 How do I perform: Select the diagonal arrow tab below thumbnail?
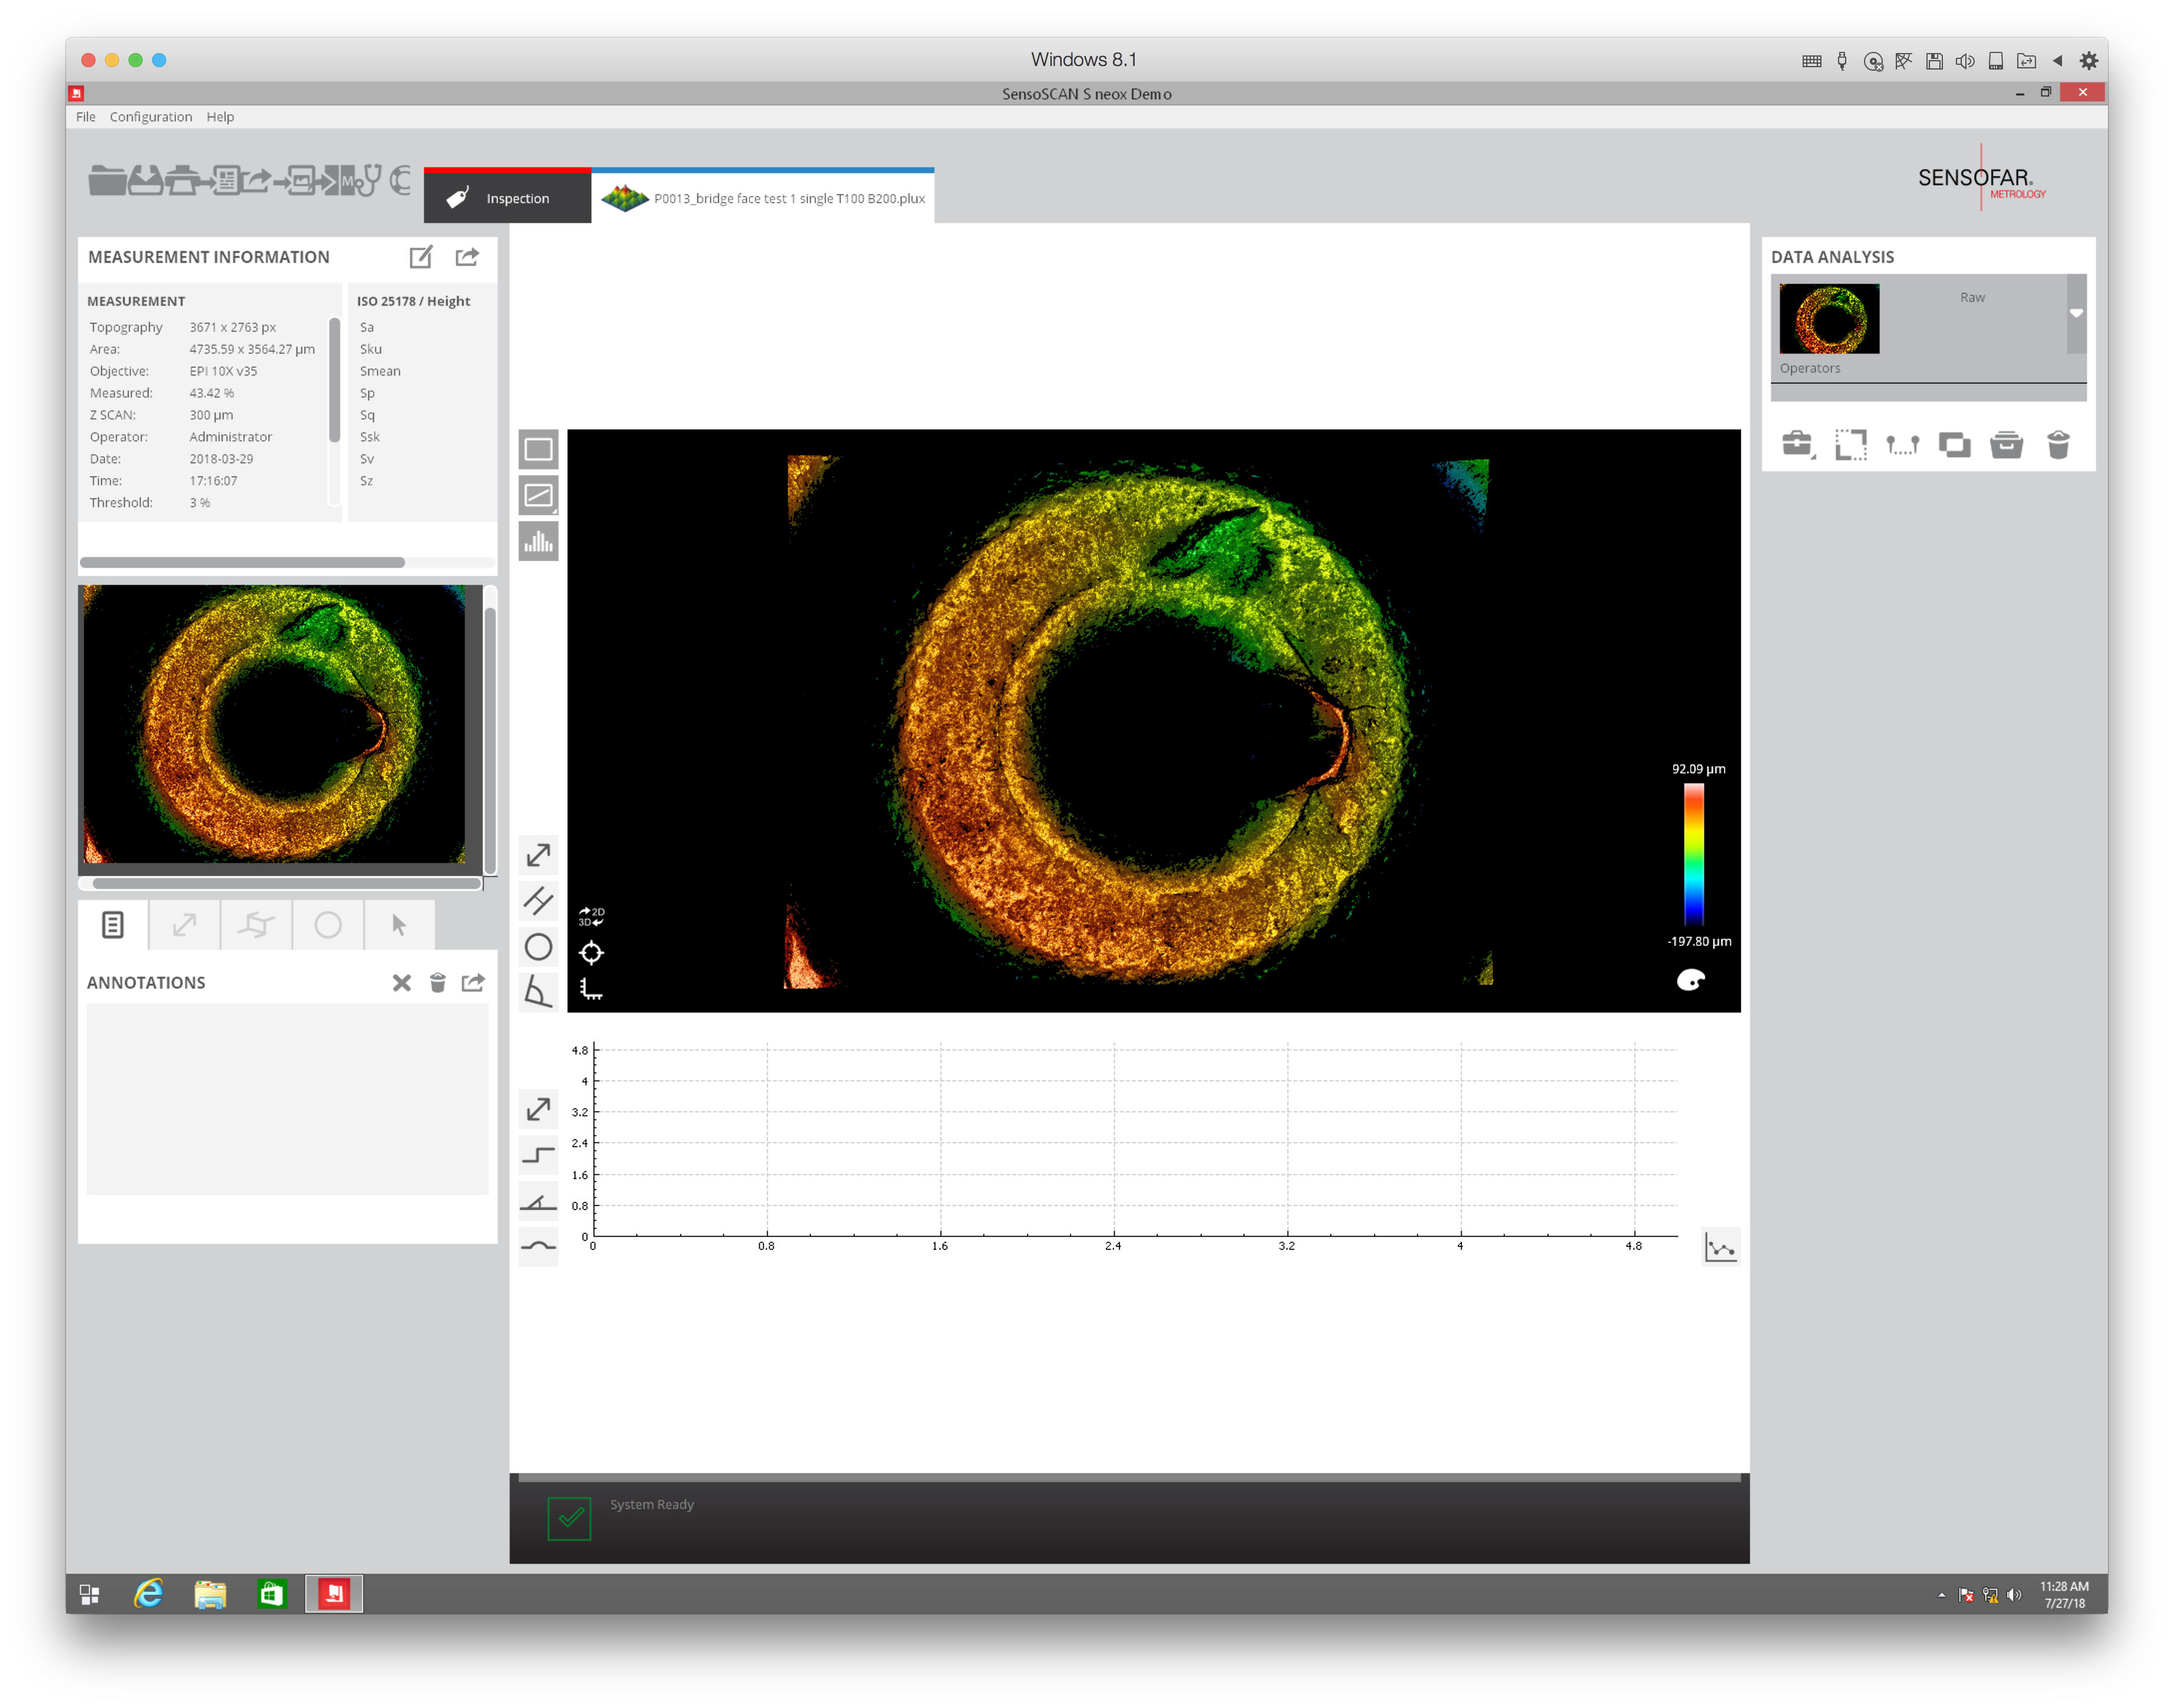pos(184,925)
